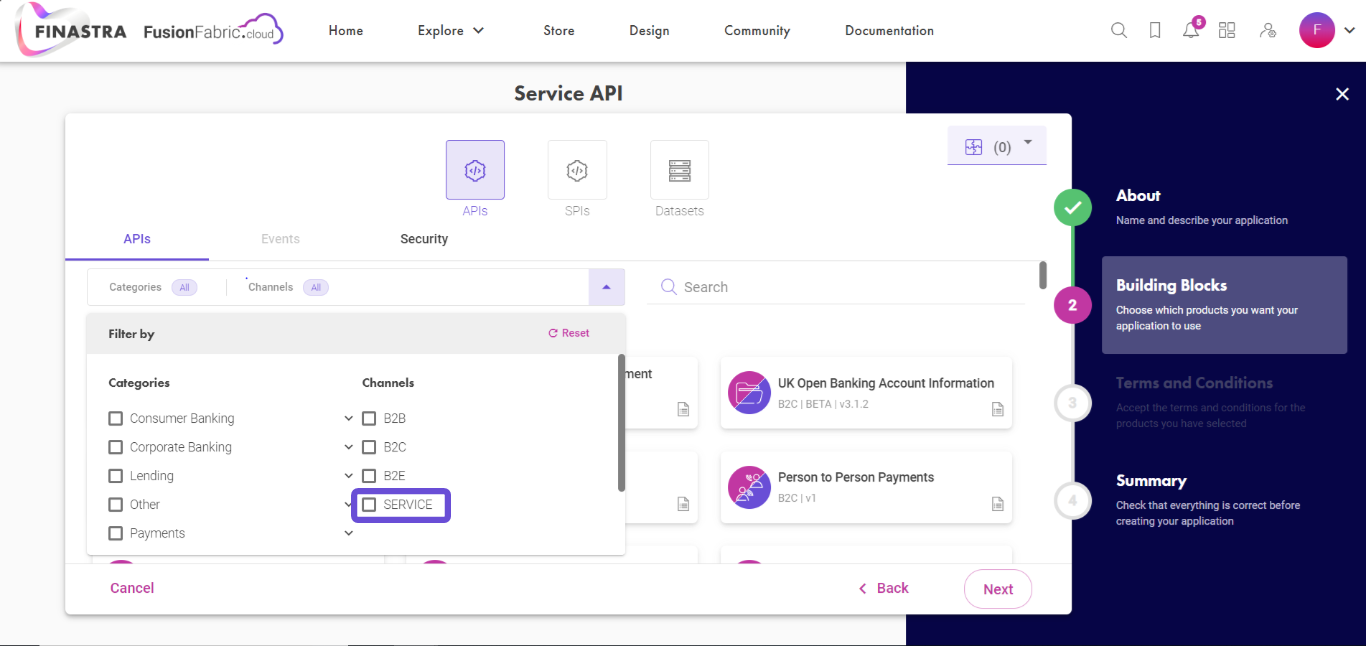Open Documentation in navigation
The height and width of the screenshot is (646, 1366).
pyautogui.click(x=889, y=31)
